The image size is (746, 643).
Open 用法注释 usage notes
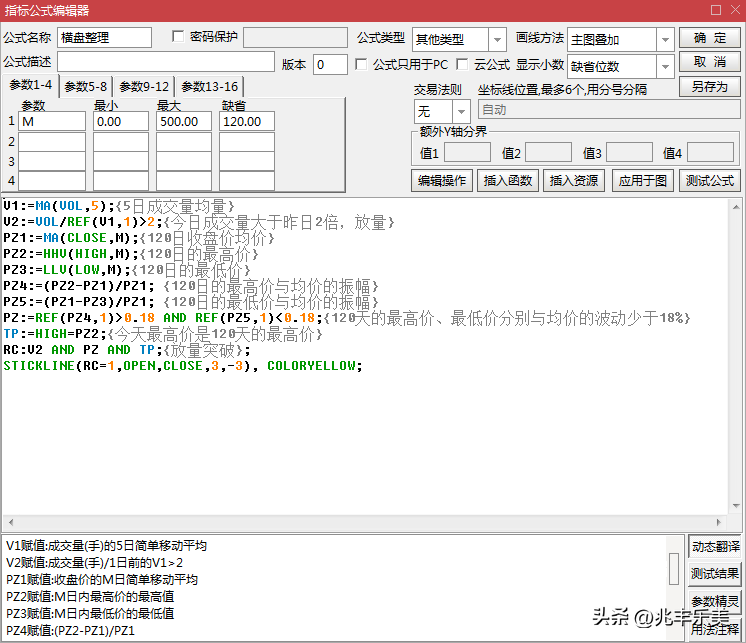[715, 629]
